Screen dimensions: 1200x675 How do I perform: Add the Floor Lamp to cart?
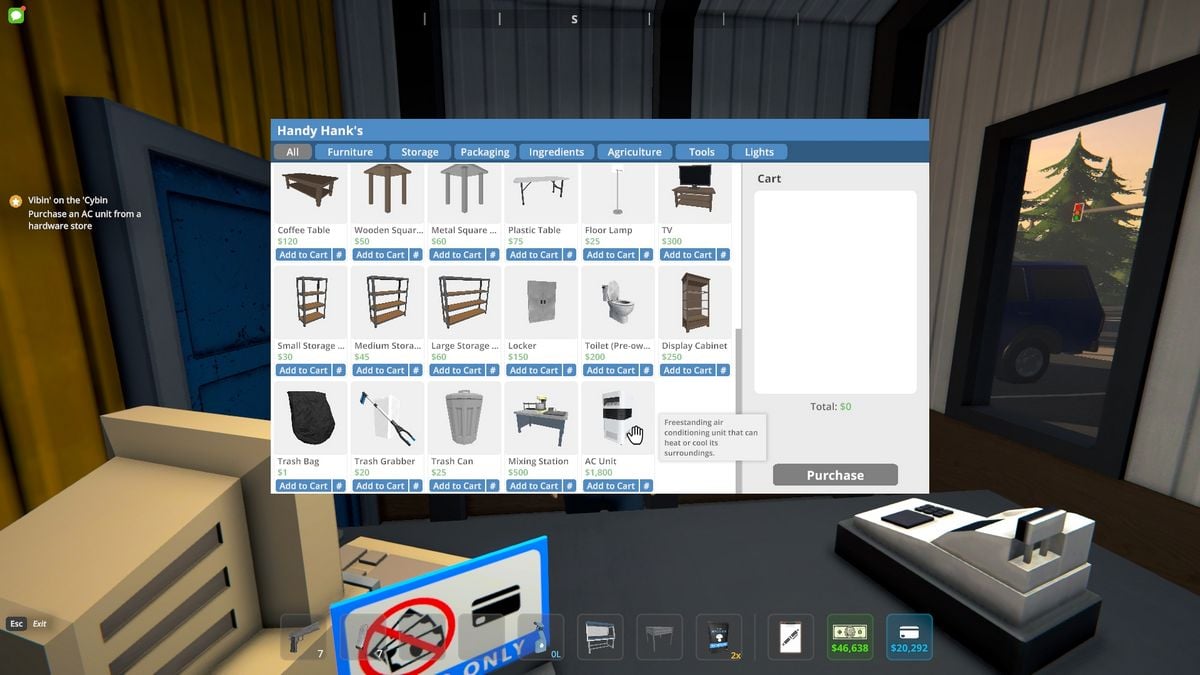click(x=611, y=255)
